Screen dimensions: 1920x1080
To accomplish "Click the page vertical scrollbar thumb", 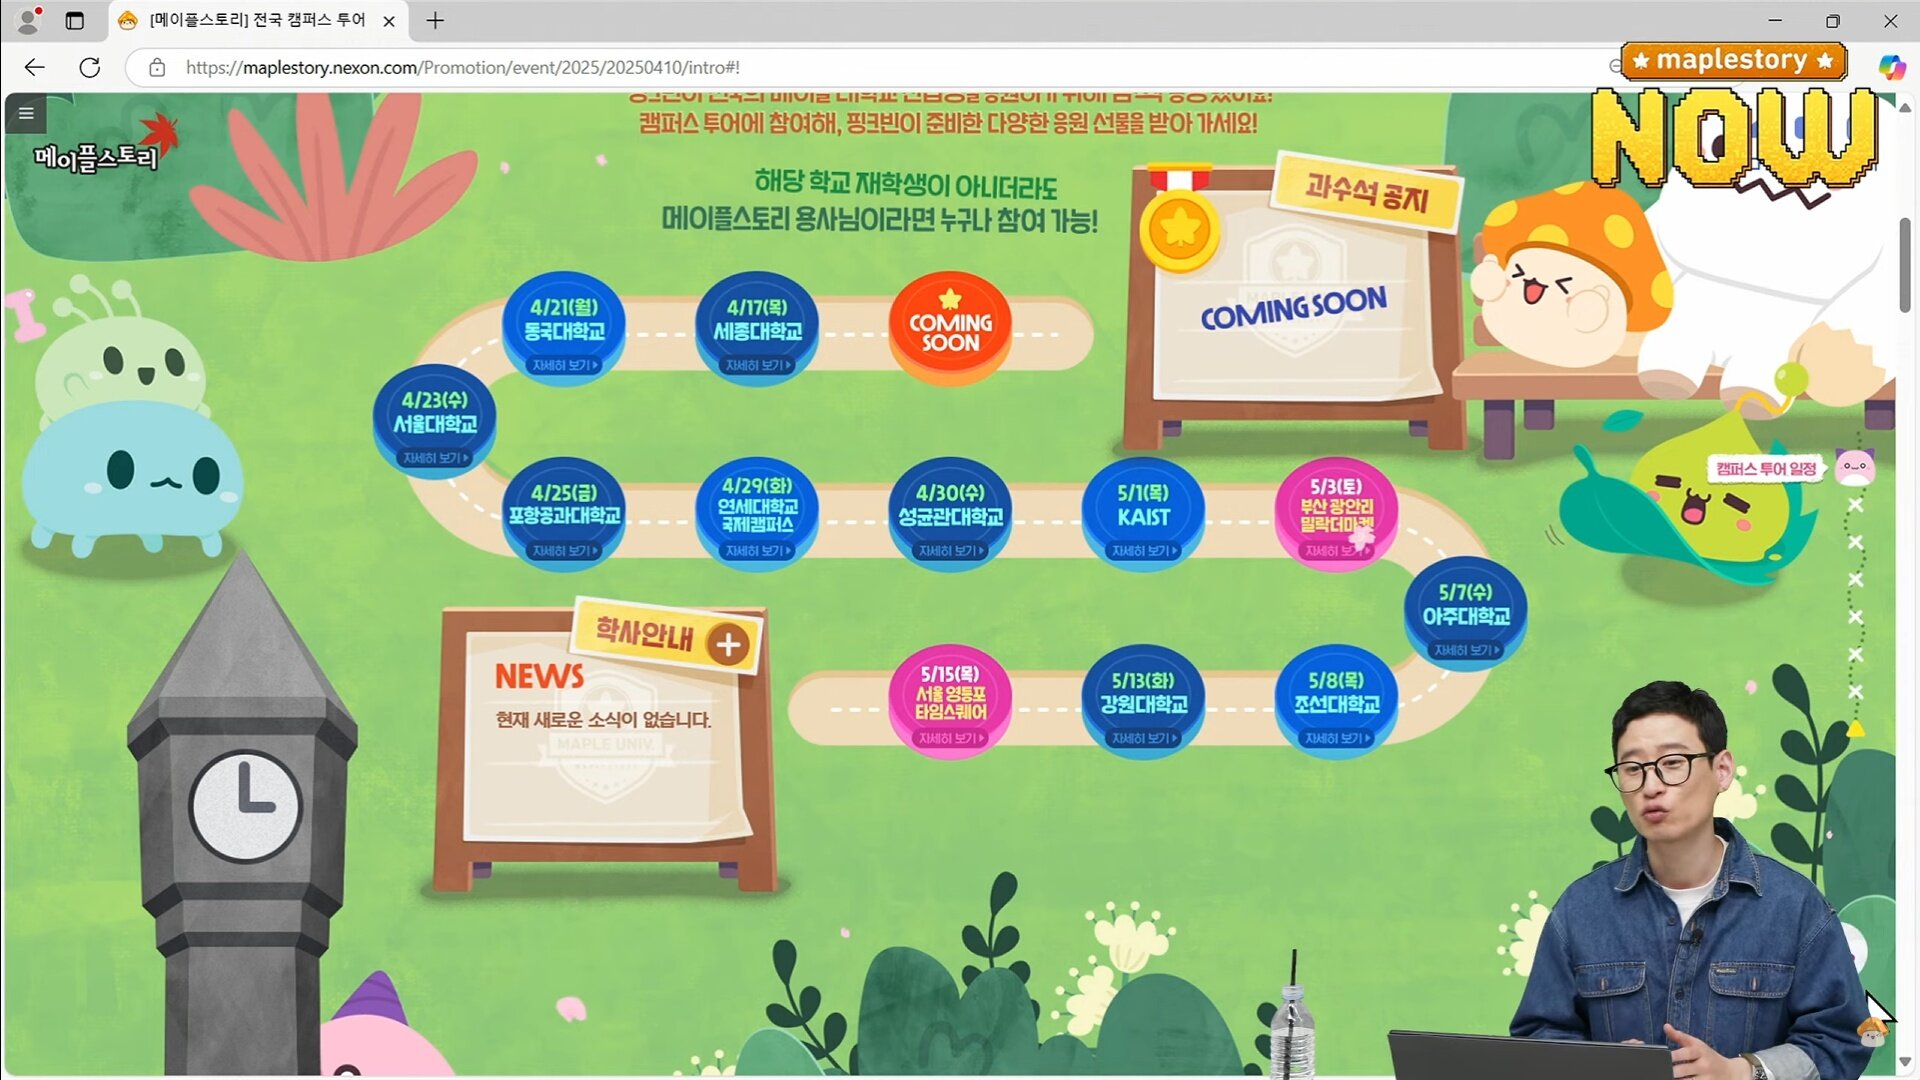I will (1905, 265).
